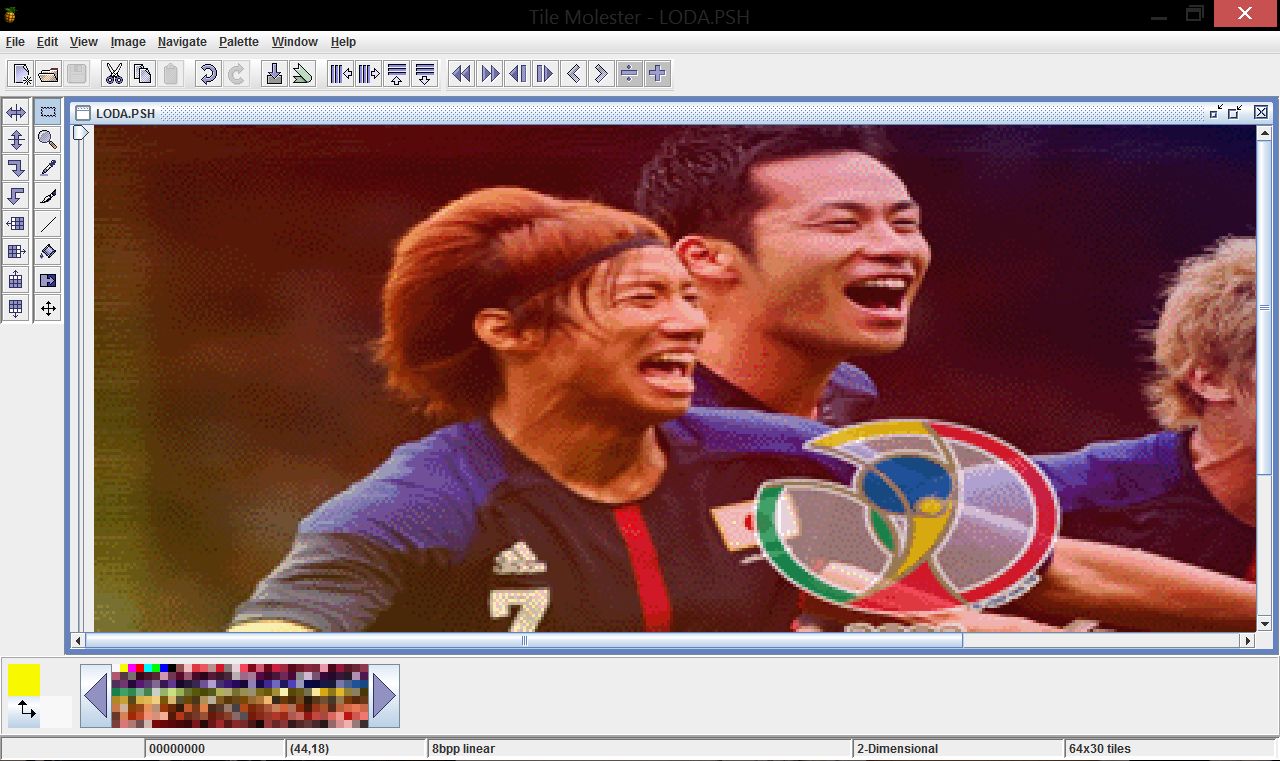The image size is (1280, 761).
Task: Select the Flood fill bucket tool
Action: pos(47,252)
